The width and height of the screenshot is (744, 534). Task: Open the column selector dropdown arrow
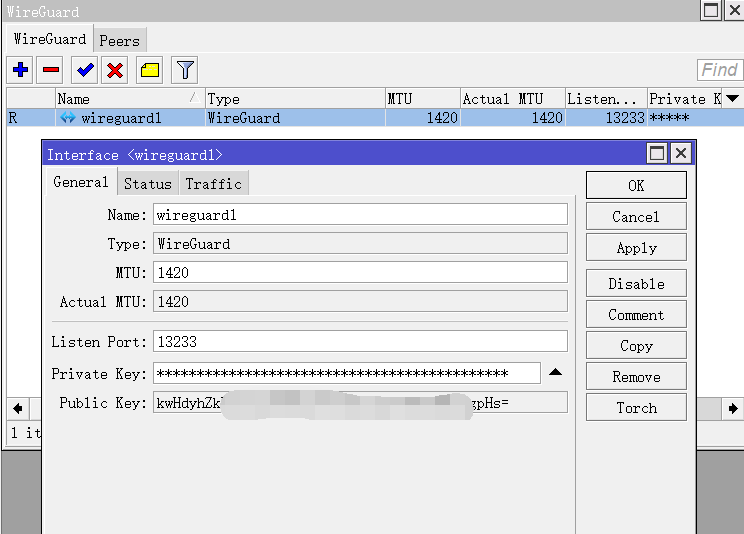[732, 98]
